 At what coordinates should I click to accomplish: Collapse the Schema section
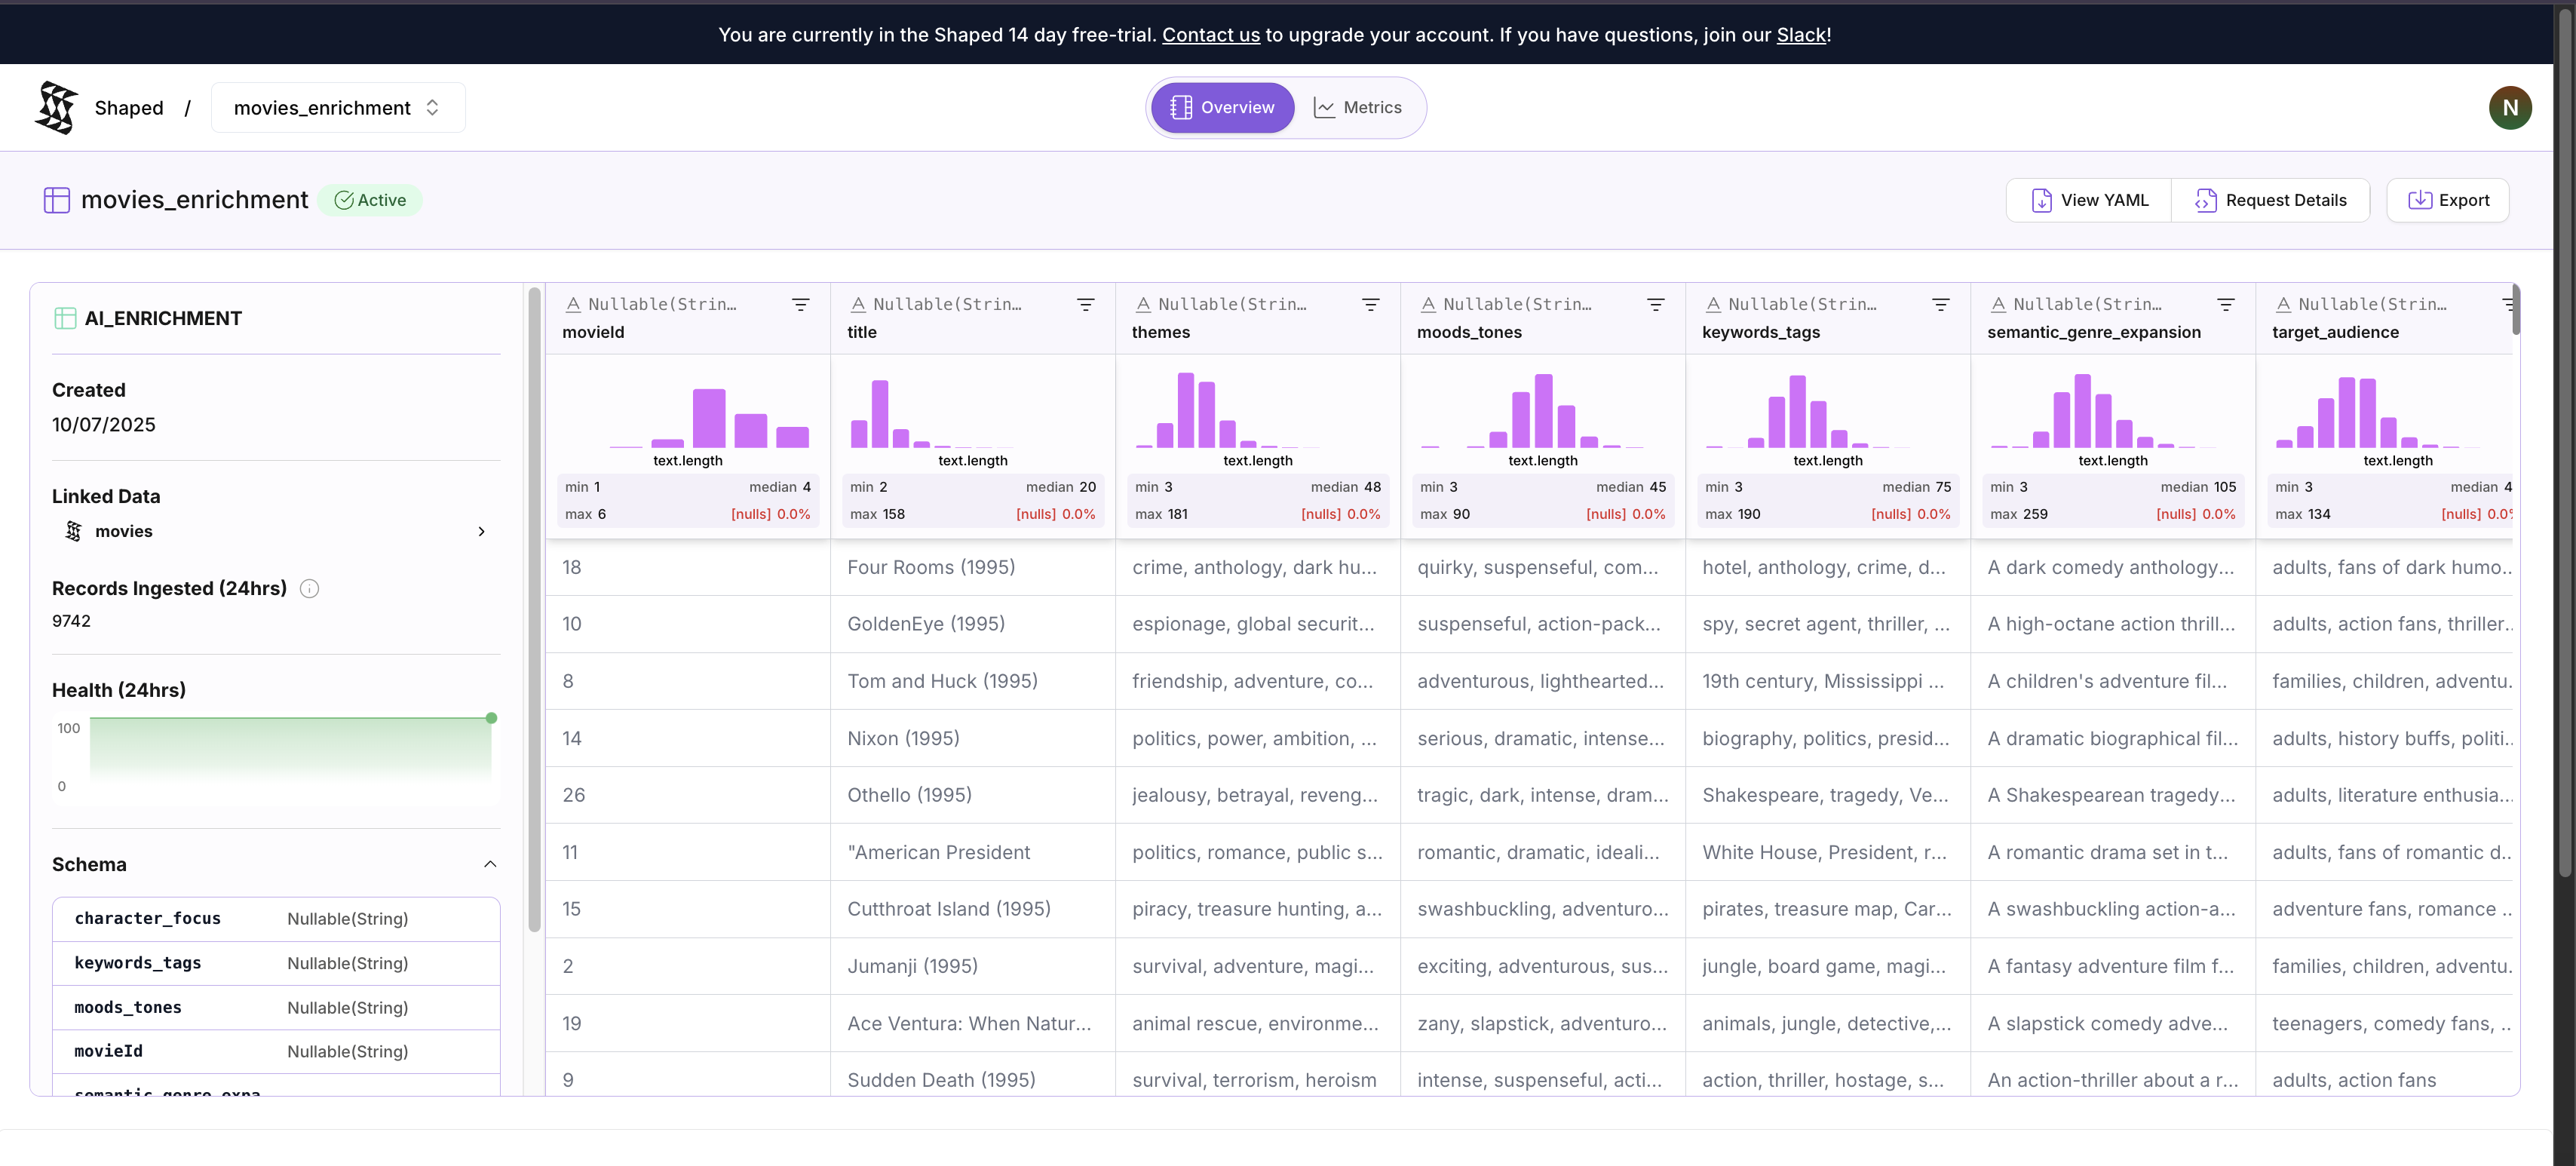click(x=490, y=864)
